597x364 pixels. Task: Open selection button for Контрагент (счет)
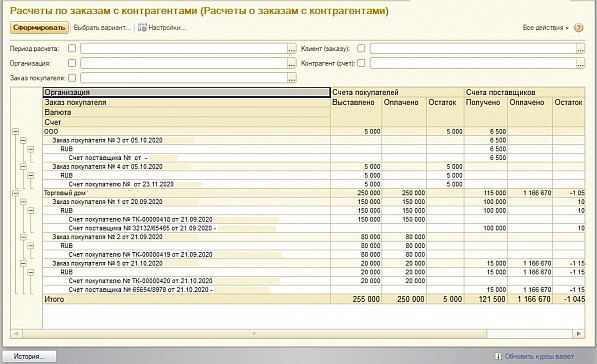[x=580, y=63]
